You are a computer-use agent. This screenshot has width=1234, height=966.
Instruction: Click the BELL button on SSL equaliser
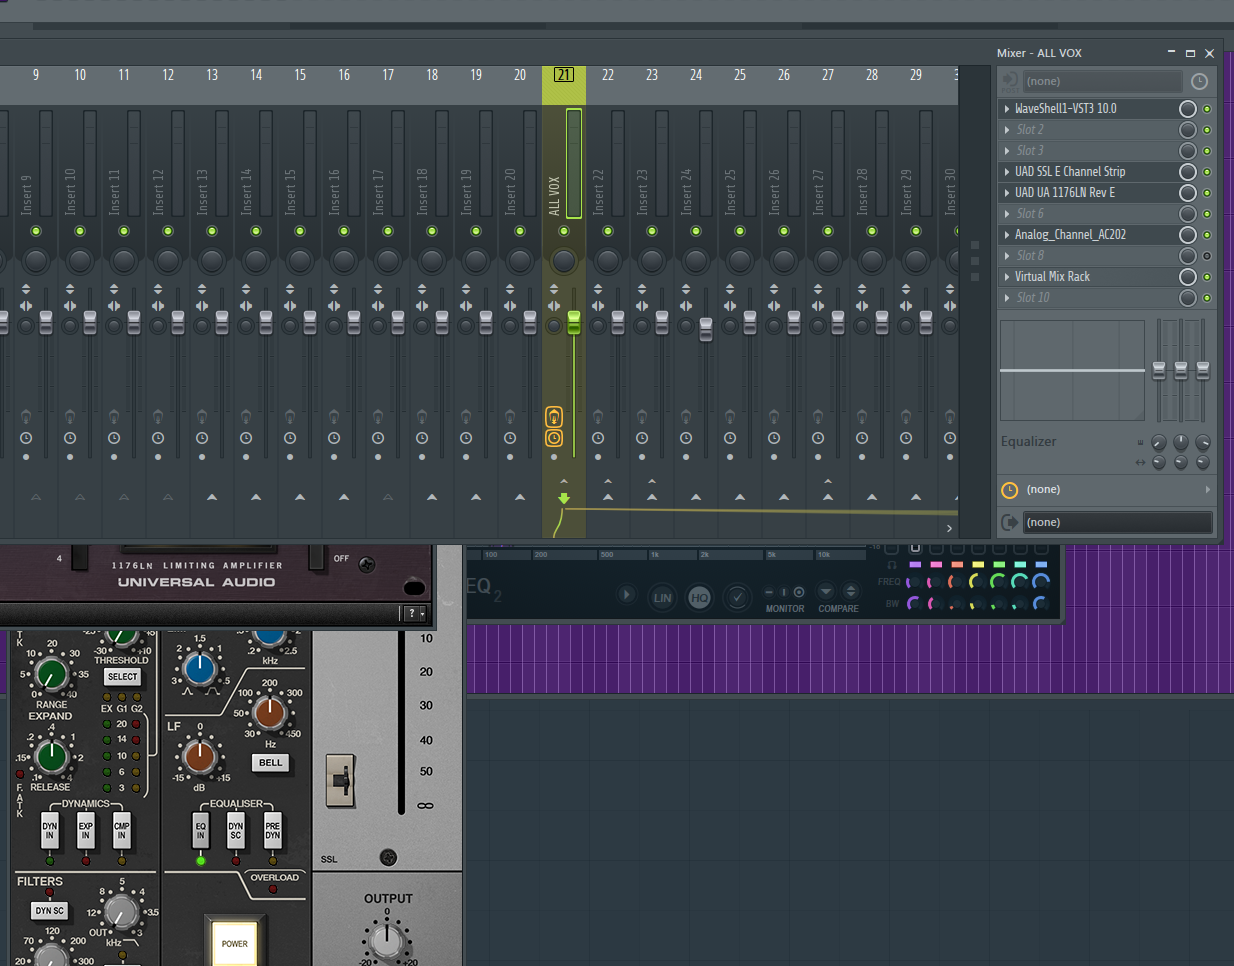tap(270, 762)
